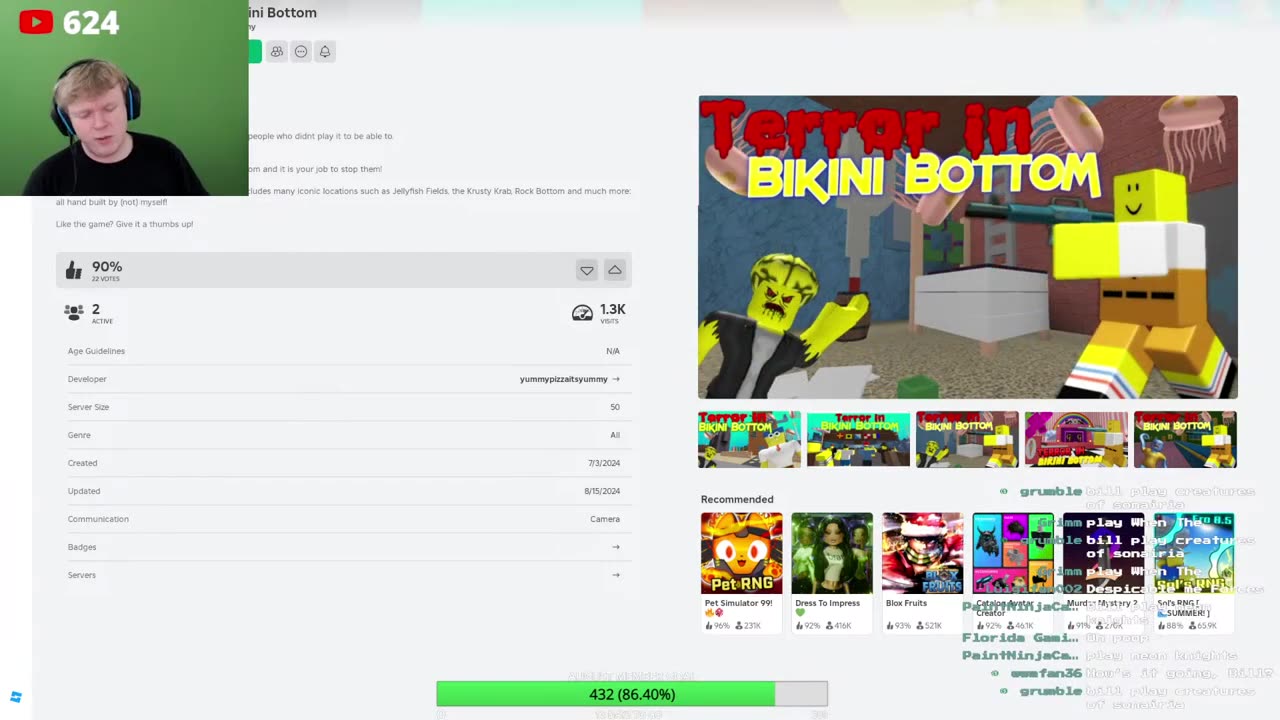Open Murder Mystery 2 recommended game icon
Viewport: 1280px width, 720px height.
pos(1104,553)
